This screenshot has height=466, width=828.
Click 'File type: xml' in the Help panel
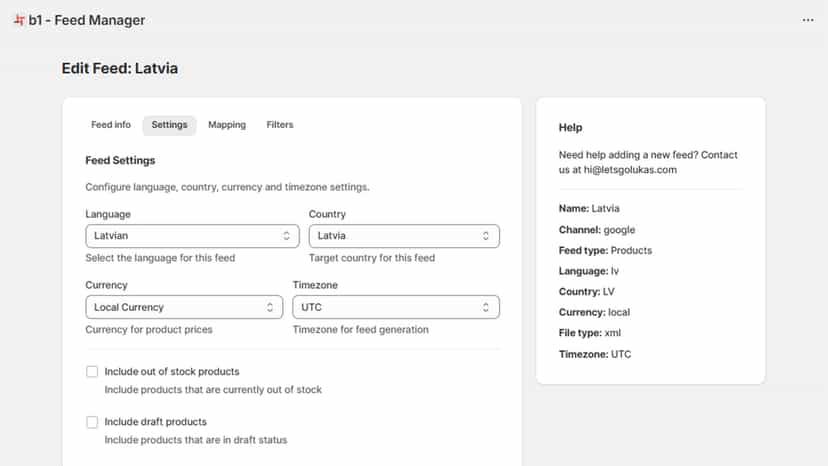(589, 332)
